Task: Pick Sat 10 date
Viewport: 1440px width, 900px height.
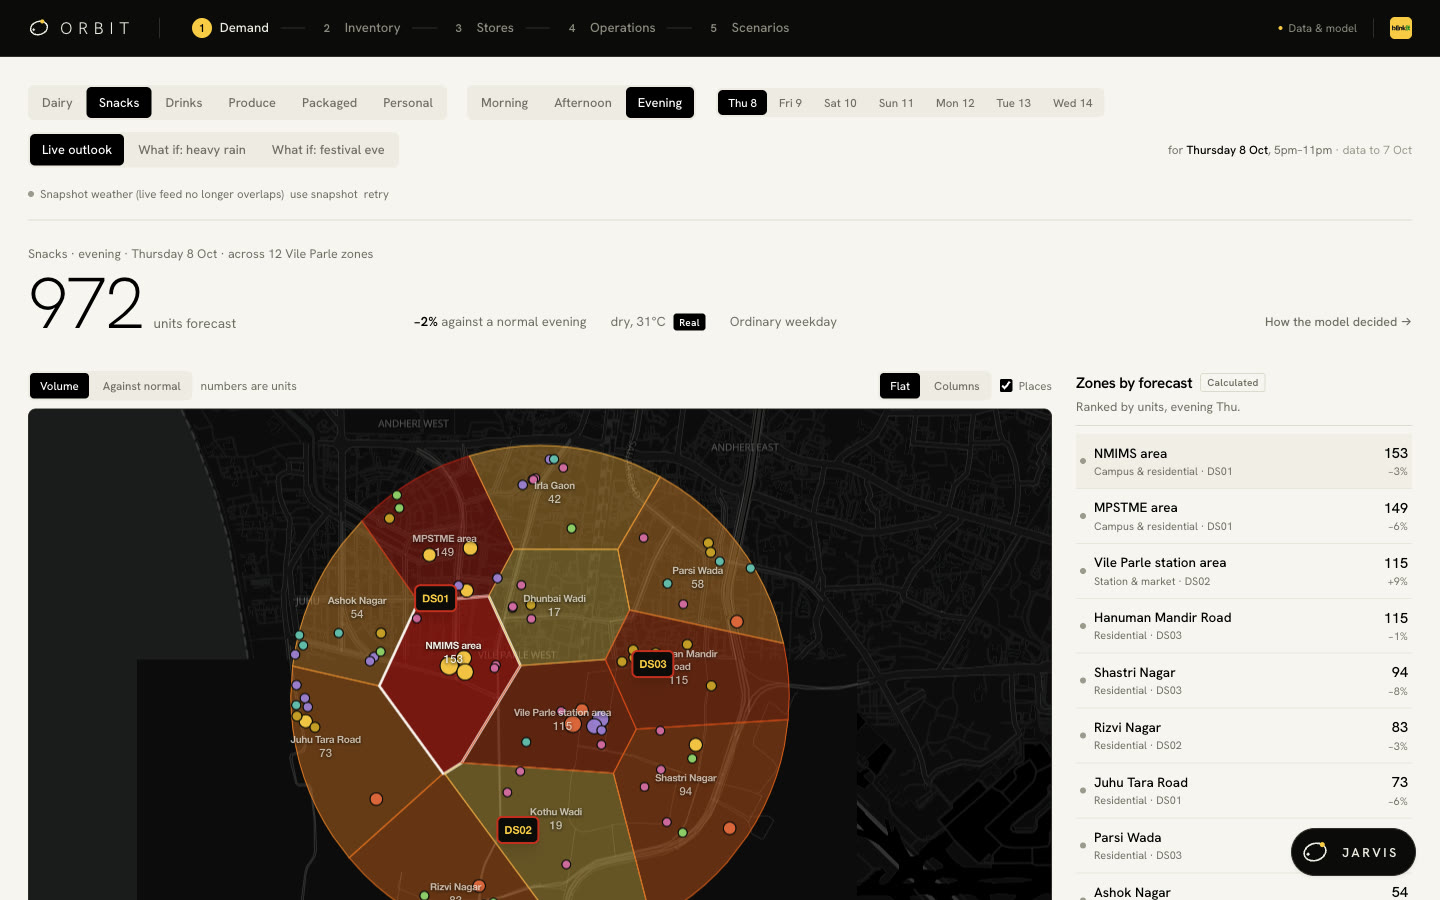Action: click(840, 103)
